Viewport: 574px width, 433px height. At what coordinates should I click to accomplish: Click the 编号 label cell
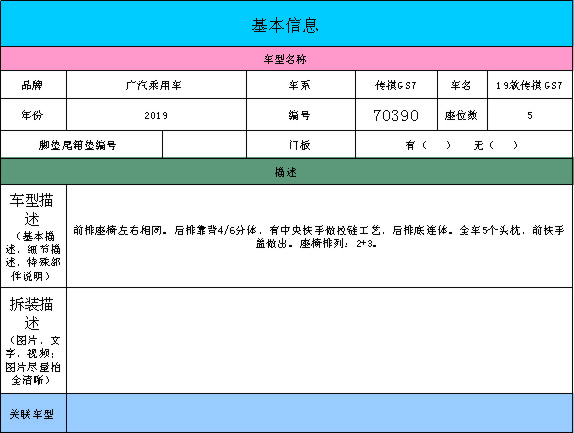pyautogui.click(x=301, y=115)
